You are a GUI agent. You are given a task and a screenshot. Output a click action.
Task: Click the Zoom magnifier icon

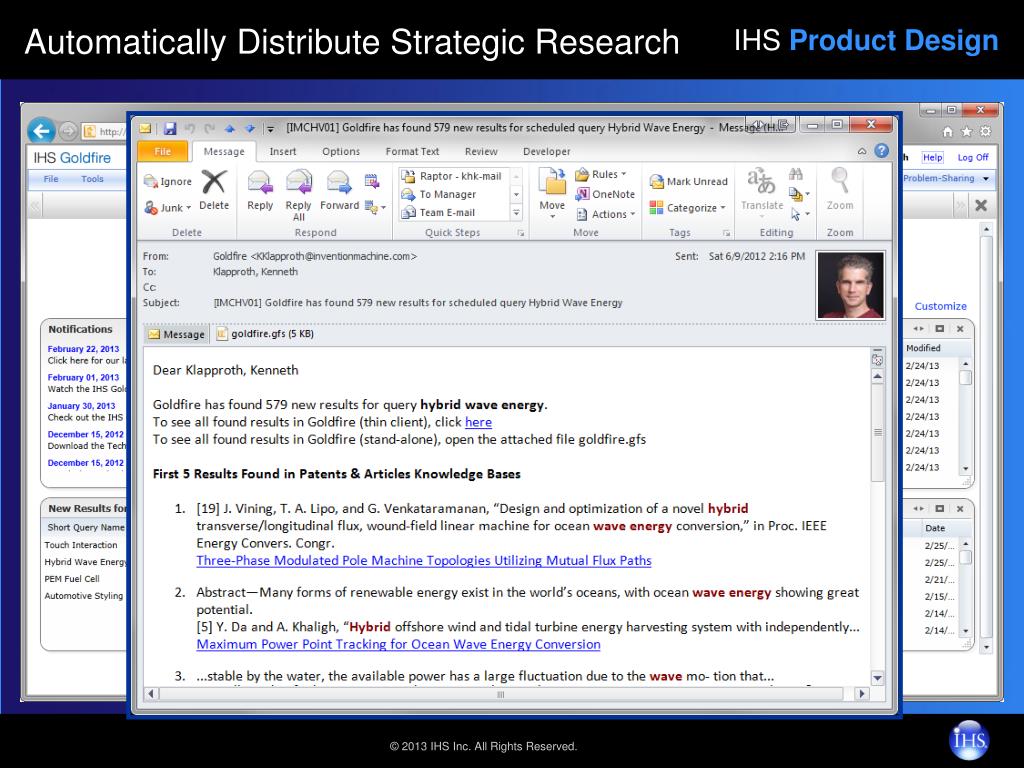click(840, 180)
